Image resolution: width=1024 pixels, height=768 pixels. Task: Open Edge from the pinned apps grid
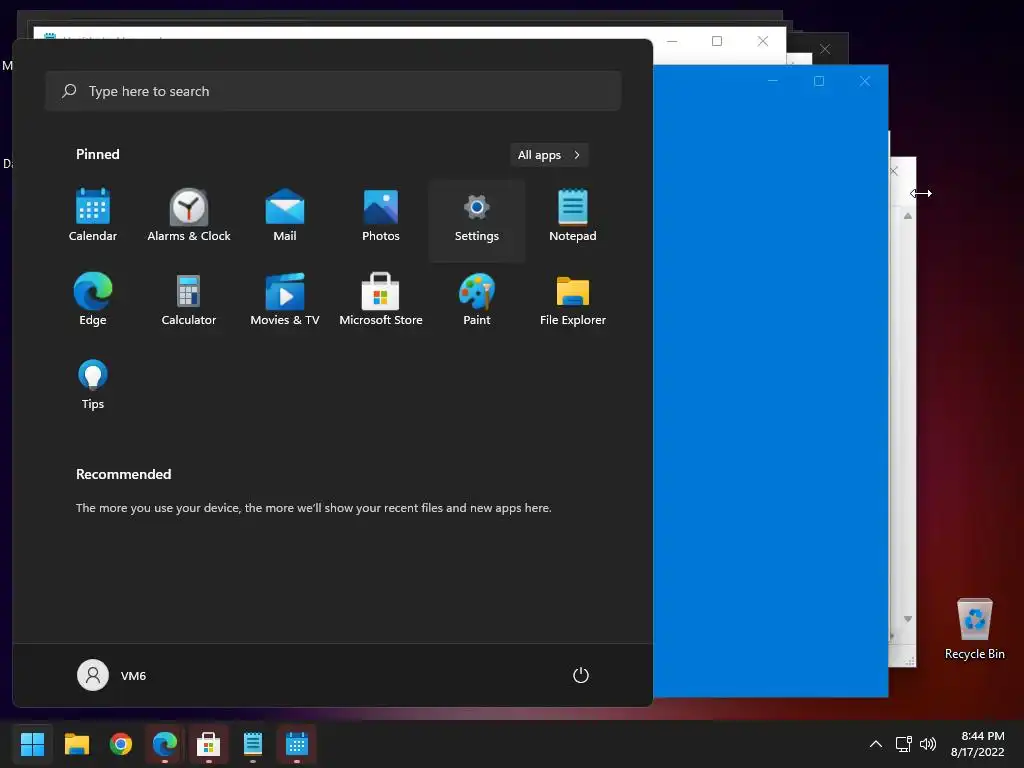pyautogui.click(x=93, y=299)
